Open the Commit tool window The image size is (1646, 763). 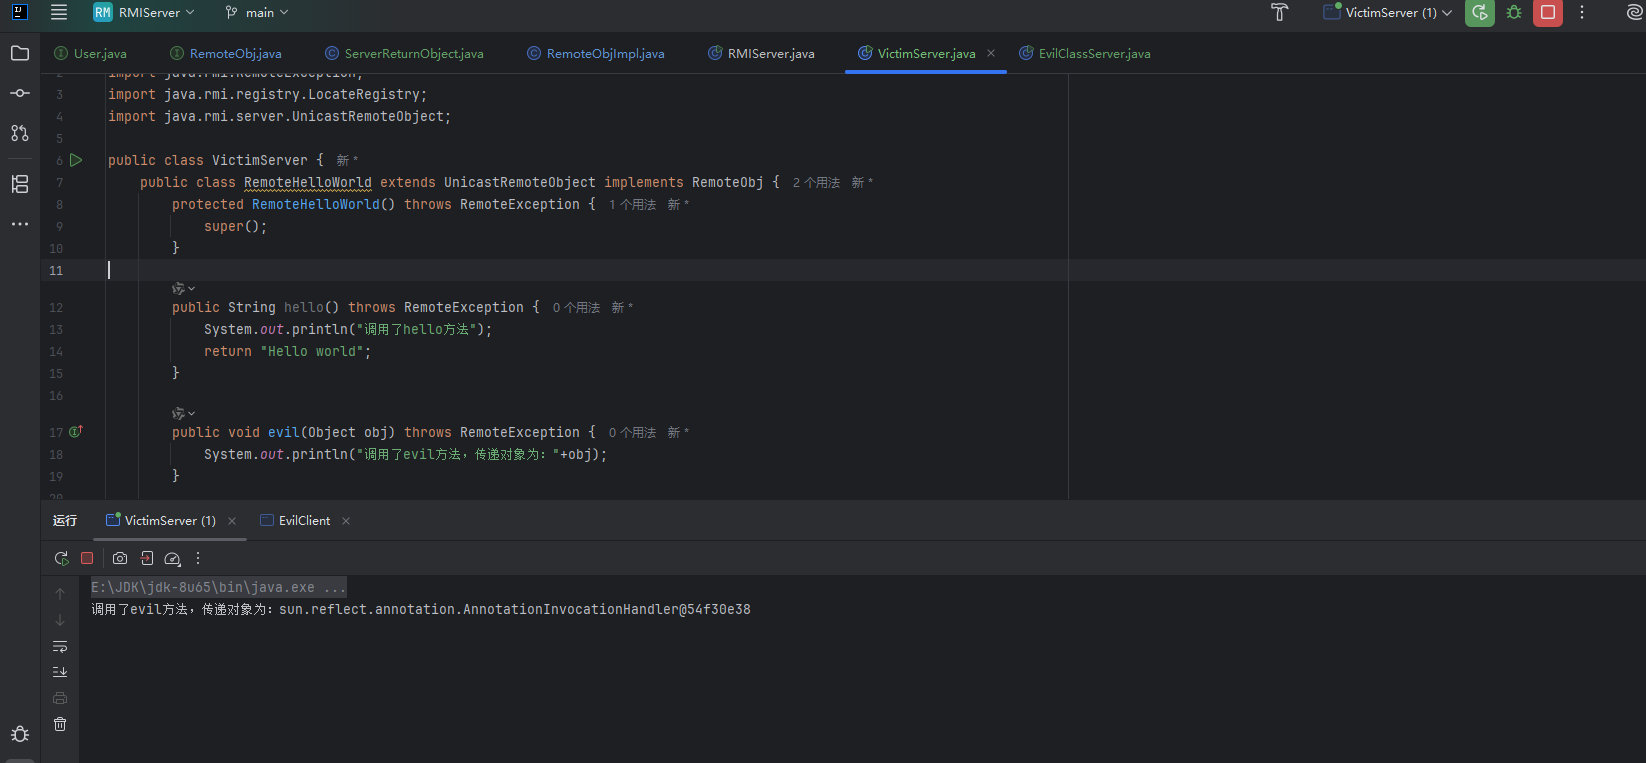[x=20, y=93]
